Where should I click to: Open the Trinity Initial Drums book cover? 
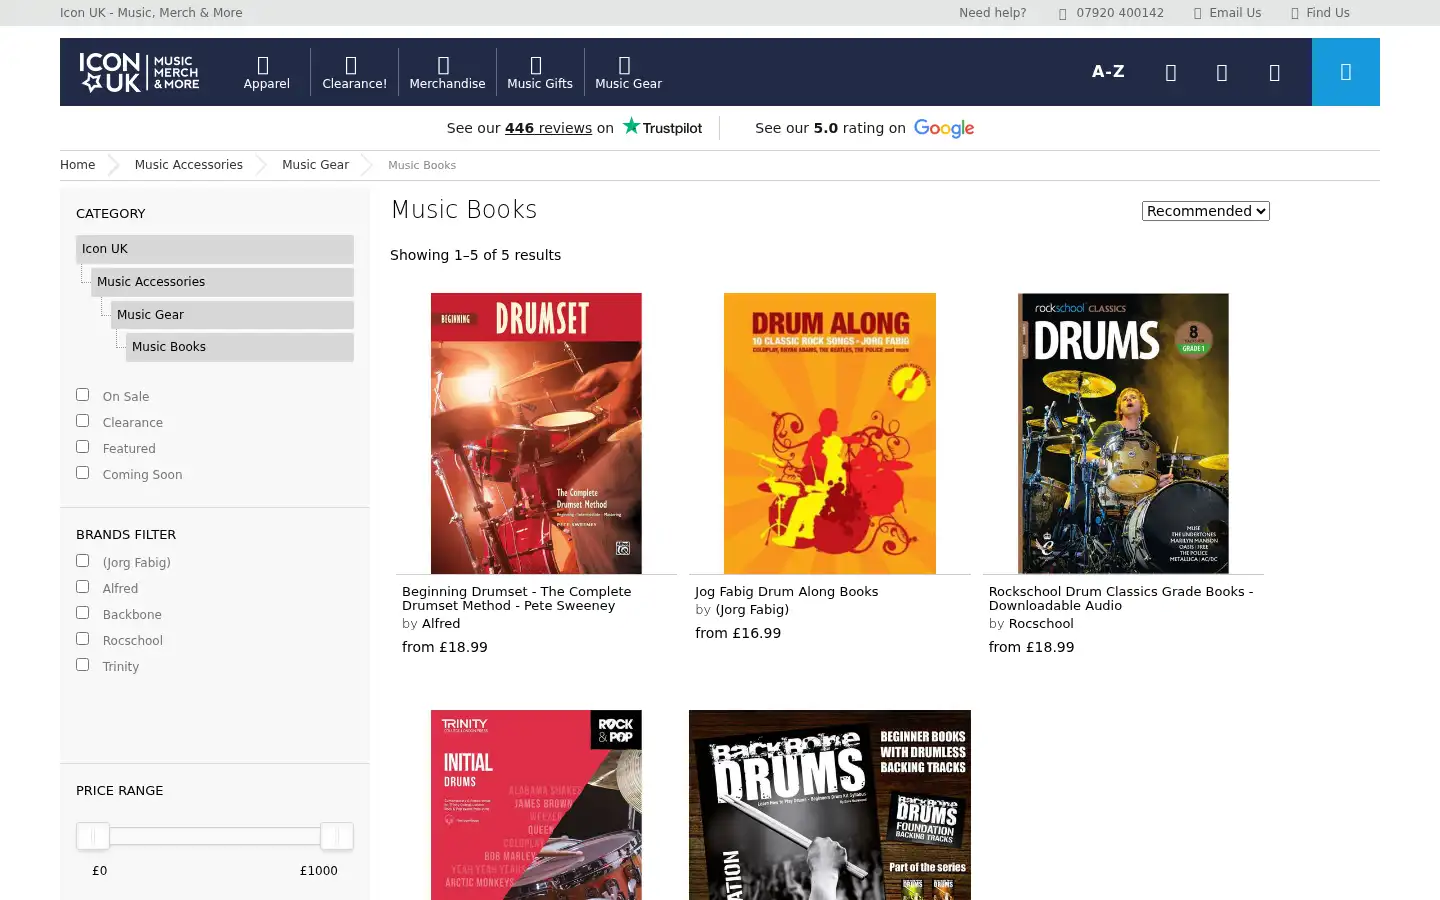point(536,805)
